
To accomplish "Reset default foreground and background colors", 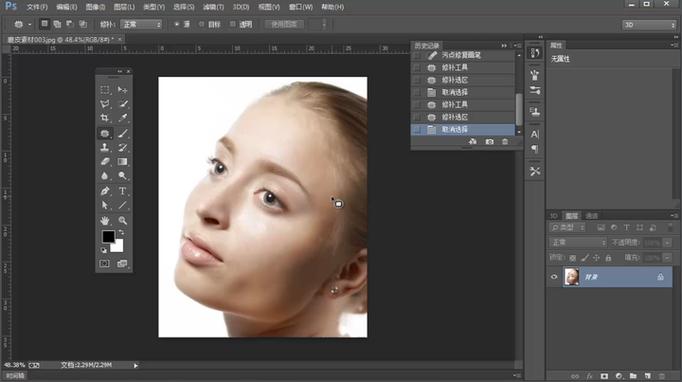I will [104, 250].
